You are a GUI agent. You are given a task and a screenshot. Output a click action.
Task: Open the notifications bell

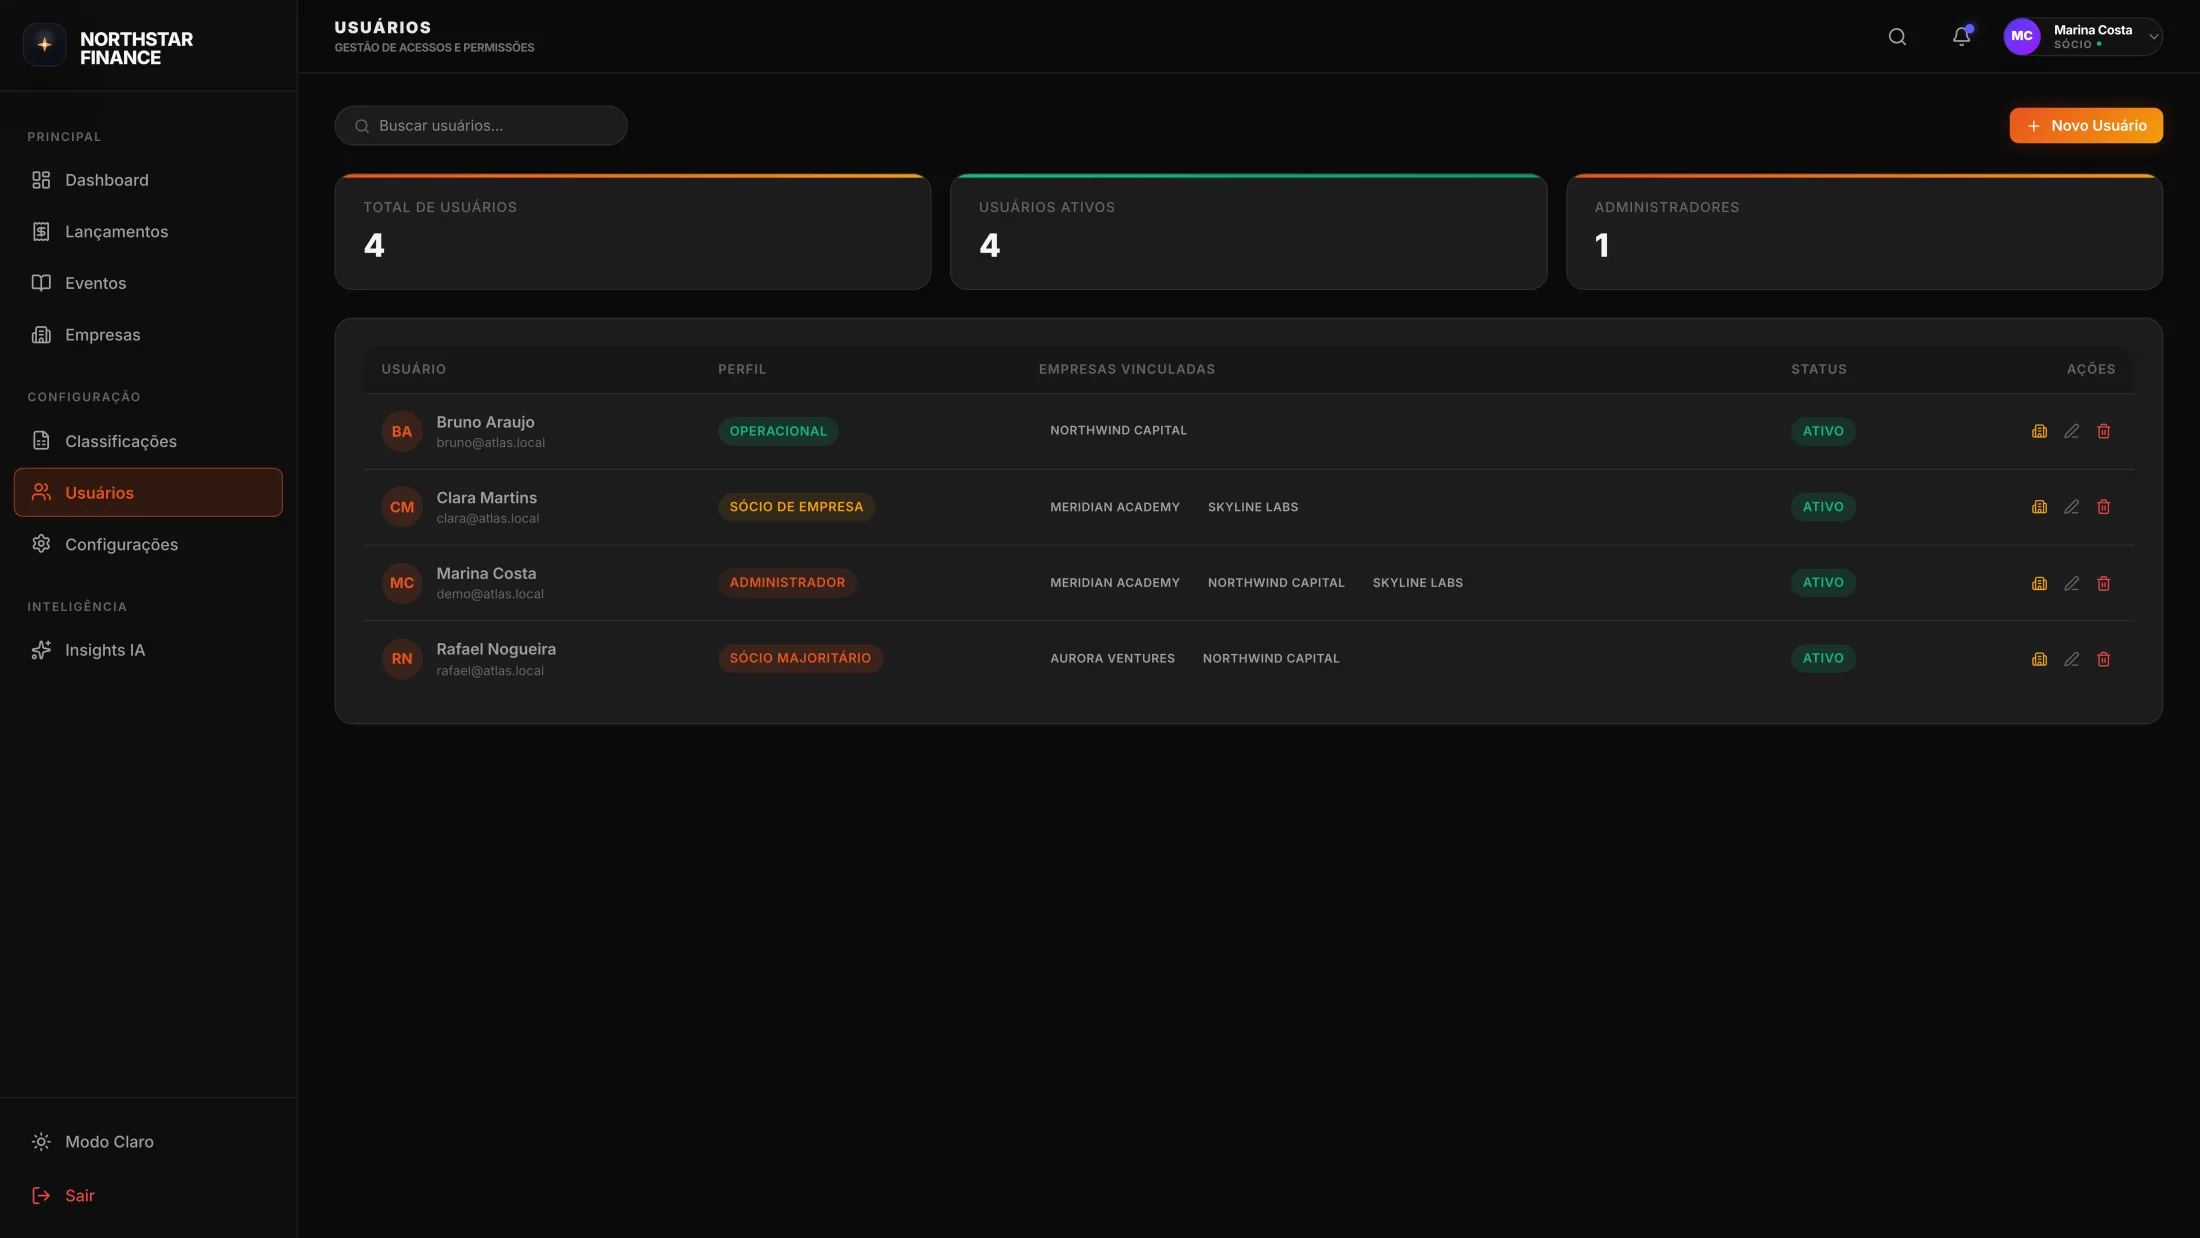[x=1961, y=37]
